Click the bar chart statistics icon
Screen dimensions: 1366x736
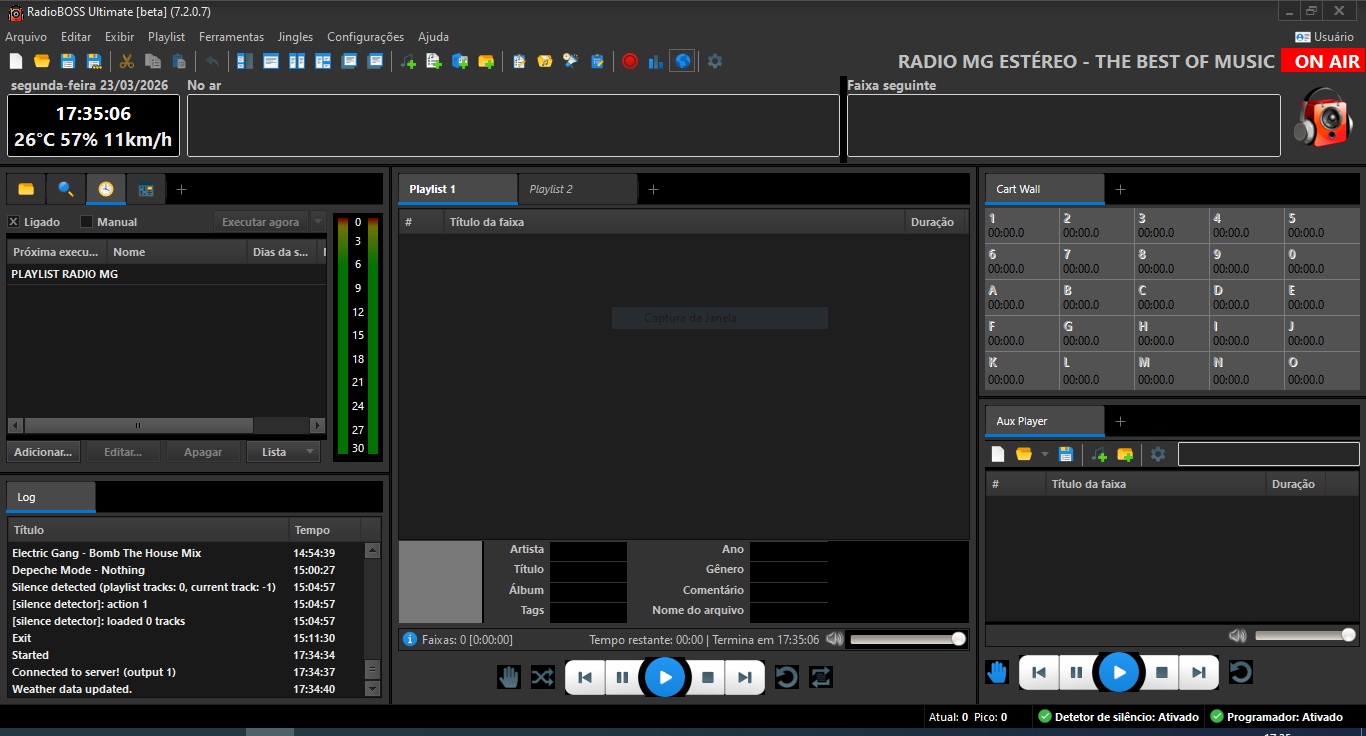[x=656, y=61]
